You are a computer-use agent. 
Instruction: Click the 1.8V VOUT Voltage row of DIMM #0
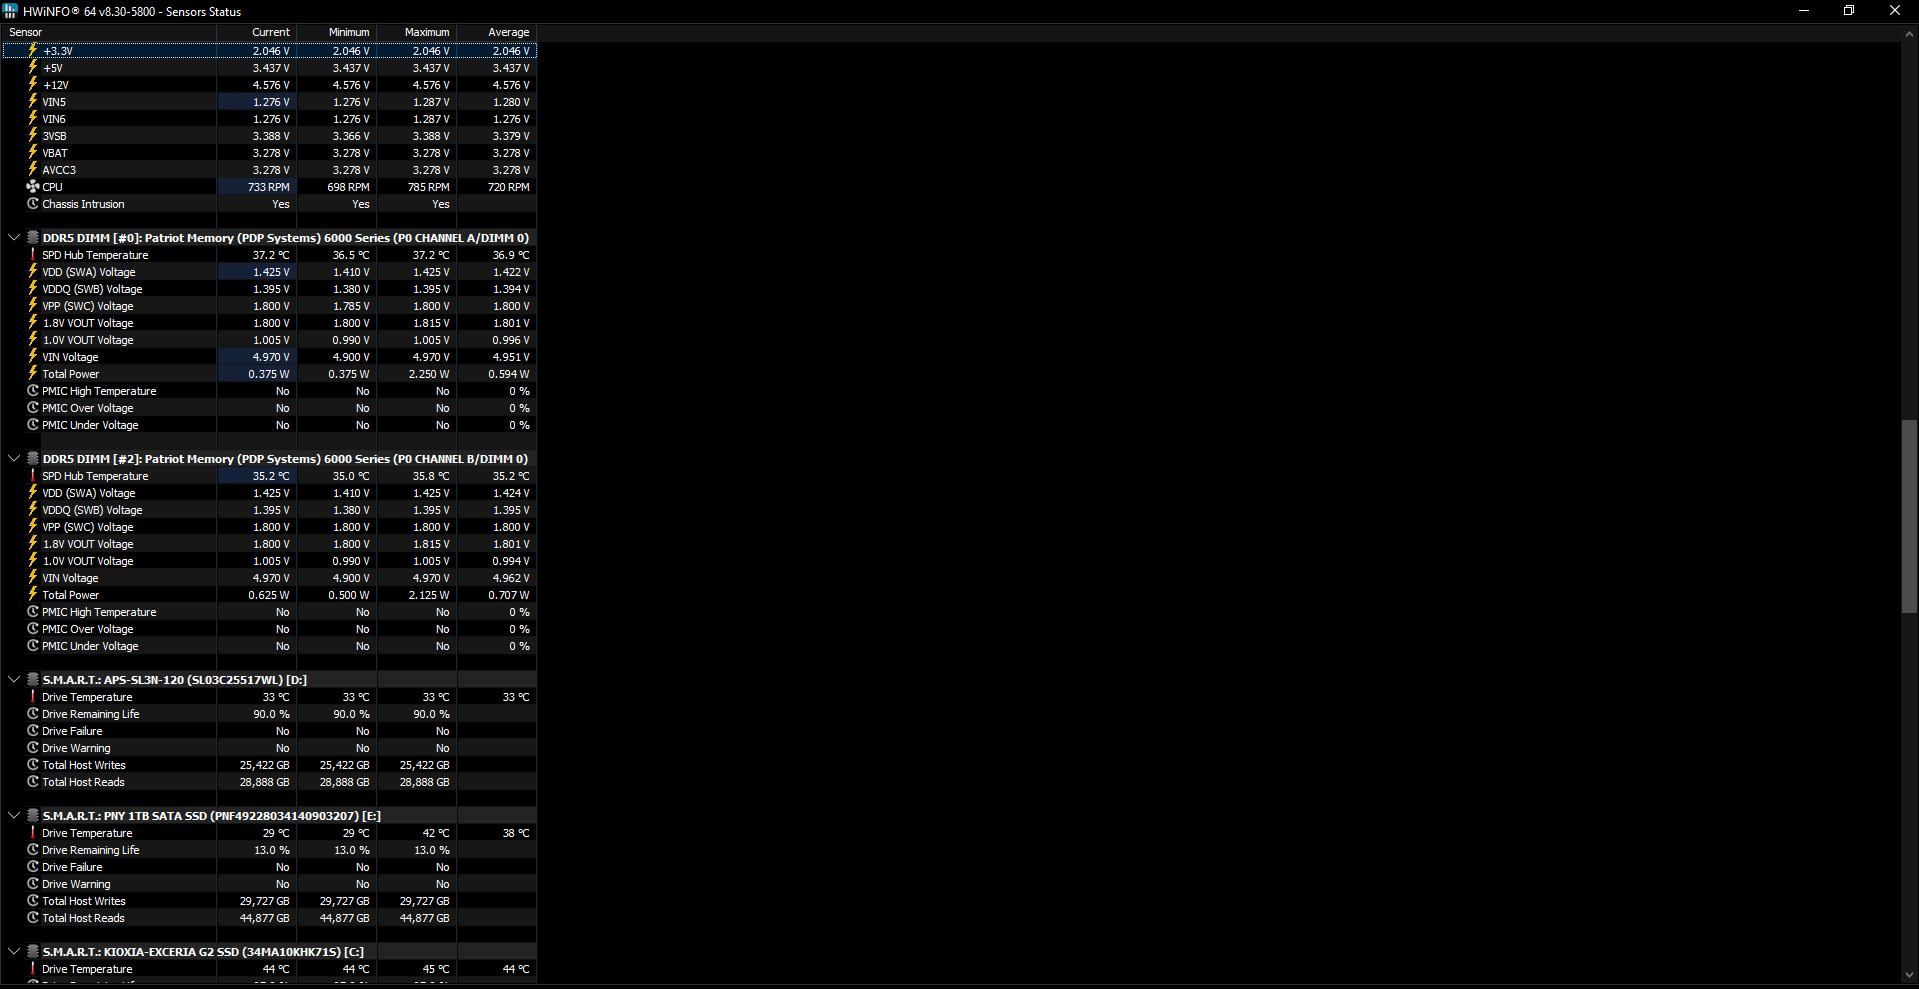[x=269, y=323]
